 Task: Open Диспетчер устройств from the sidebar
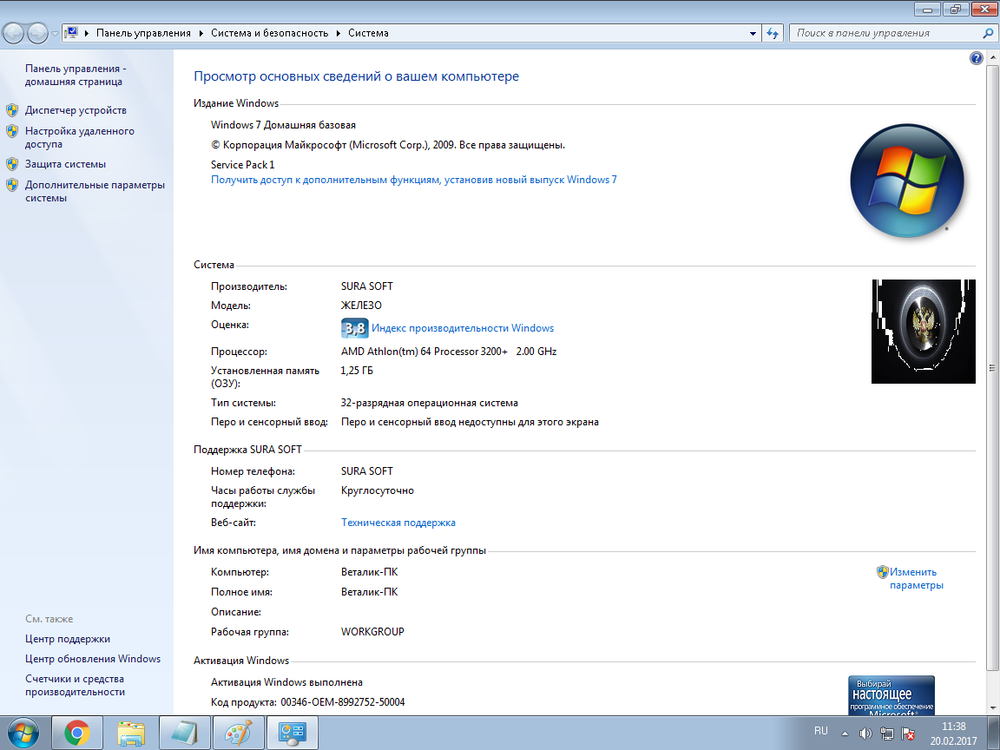[x=75, y=110]
